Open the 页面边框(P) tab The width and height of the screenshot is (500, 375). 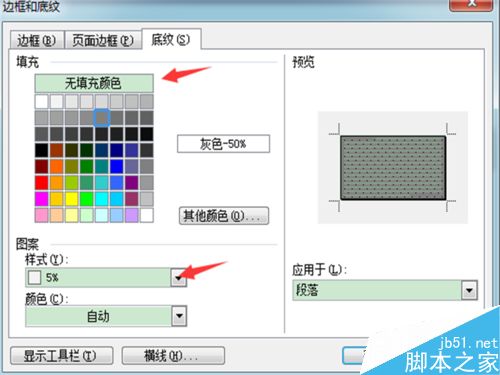tap(103, 40)
